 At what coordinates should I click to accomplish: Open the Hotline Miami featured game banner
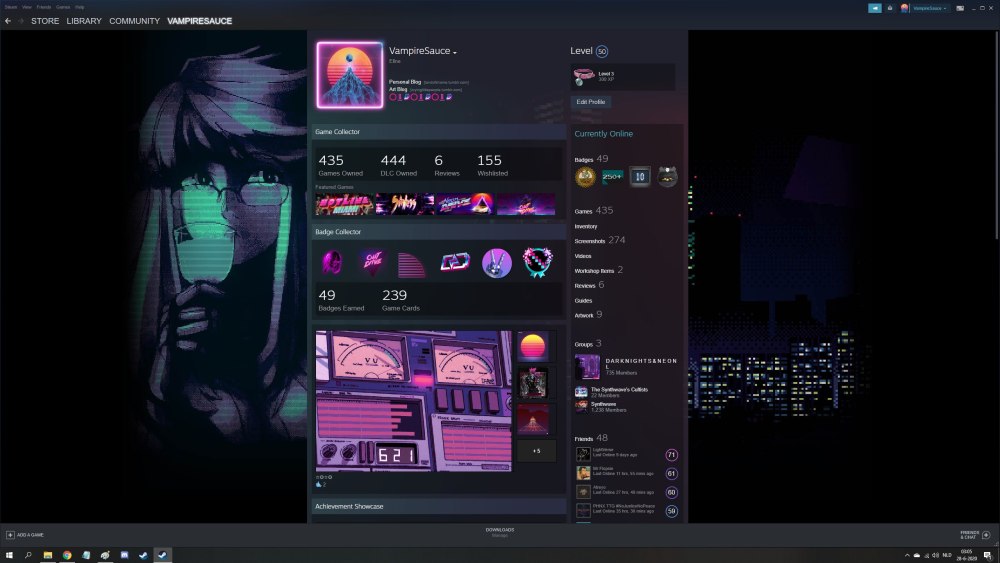pyautogui.click(x=344, y=204)
